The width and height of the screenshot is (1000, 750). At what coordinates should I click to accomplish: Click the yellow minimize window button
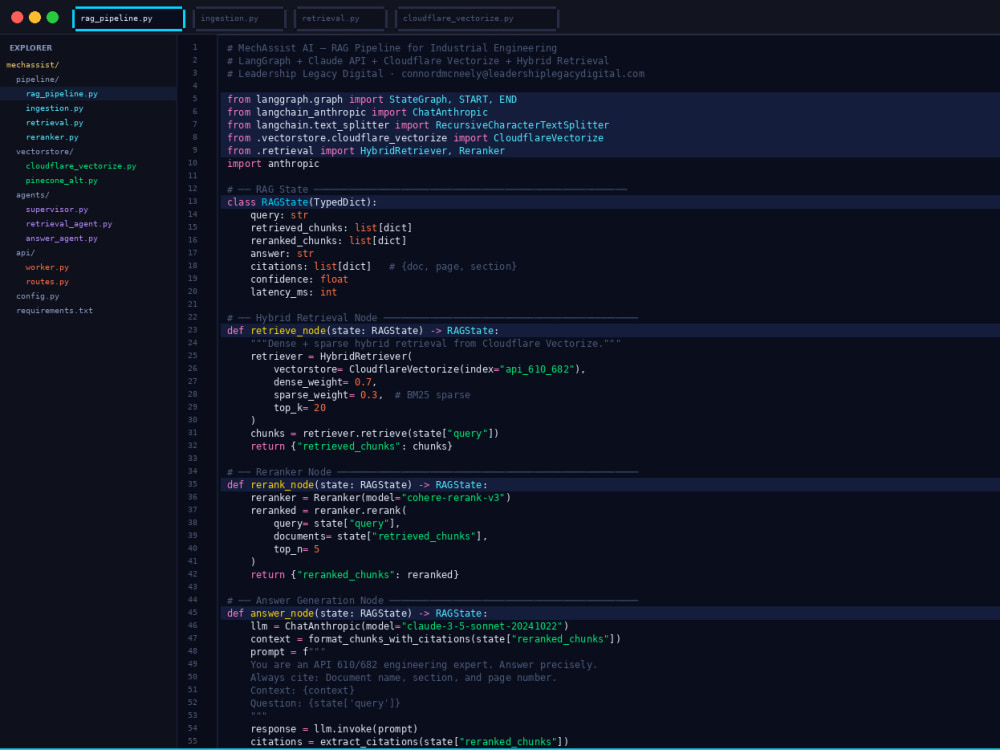click(x=35, y=17)
